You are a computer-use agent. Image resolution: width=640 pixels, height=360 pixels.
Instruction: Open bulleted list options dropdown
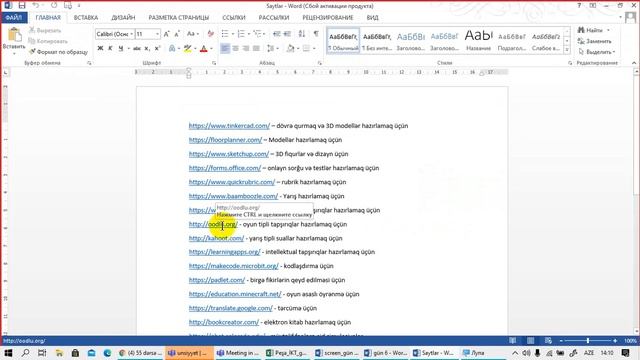pyautogui.click(x=233, y=34)
